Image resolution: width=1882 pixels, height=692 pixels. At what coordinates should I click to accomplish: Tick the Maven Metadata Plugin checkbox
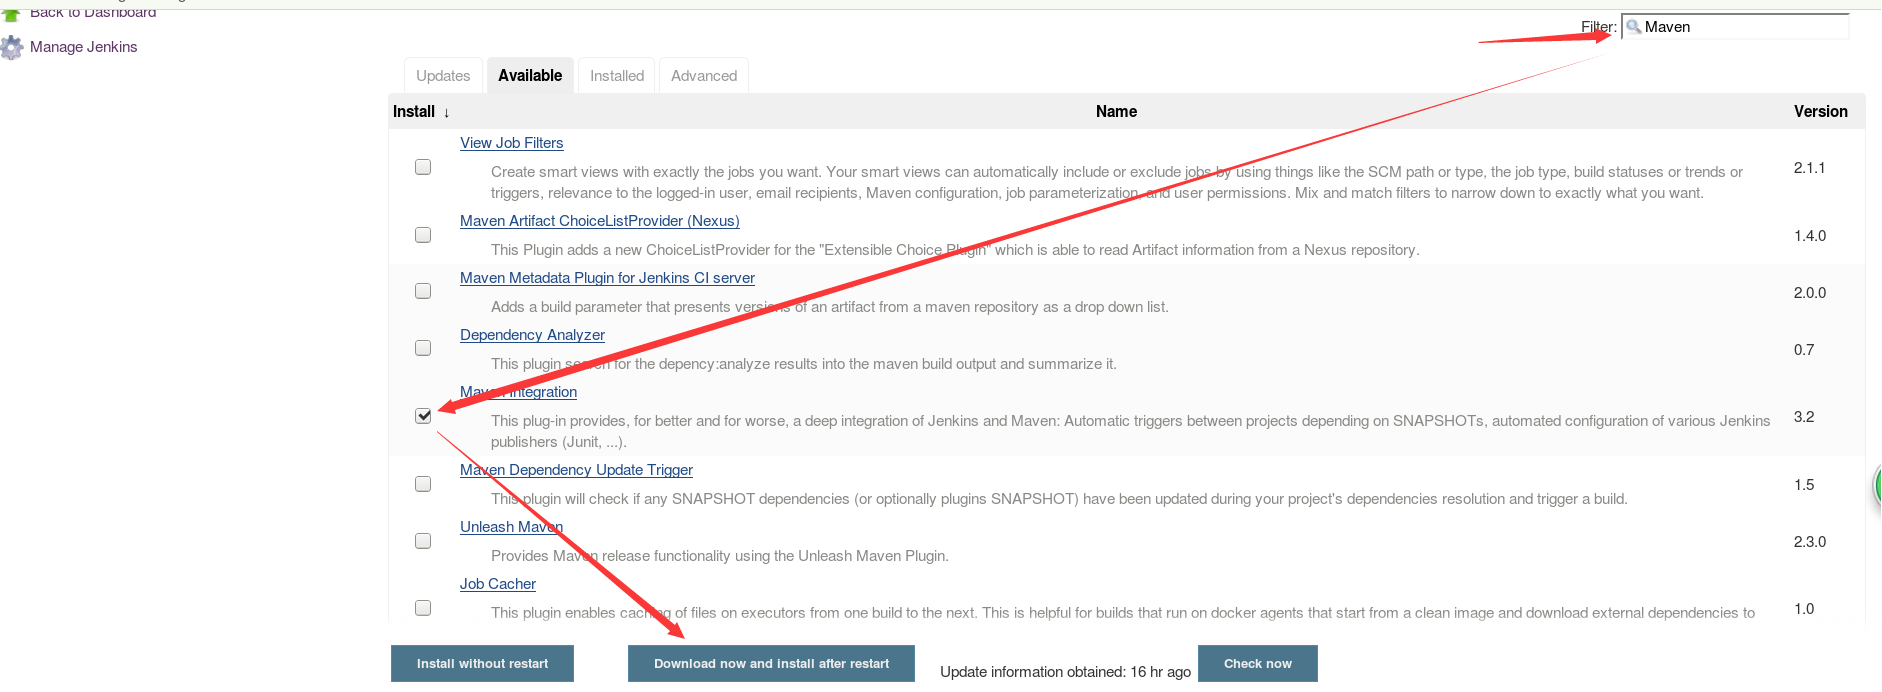423,291
